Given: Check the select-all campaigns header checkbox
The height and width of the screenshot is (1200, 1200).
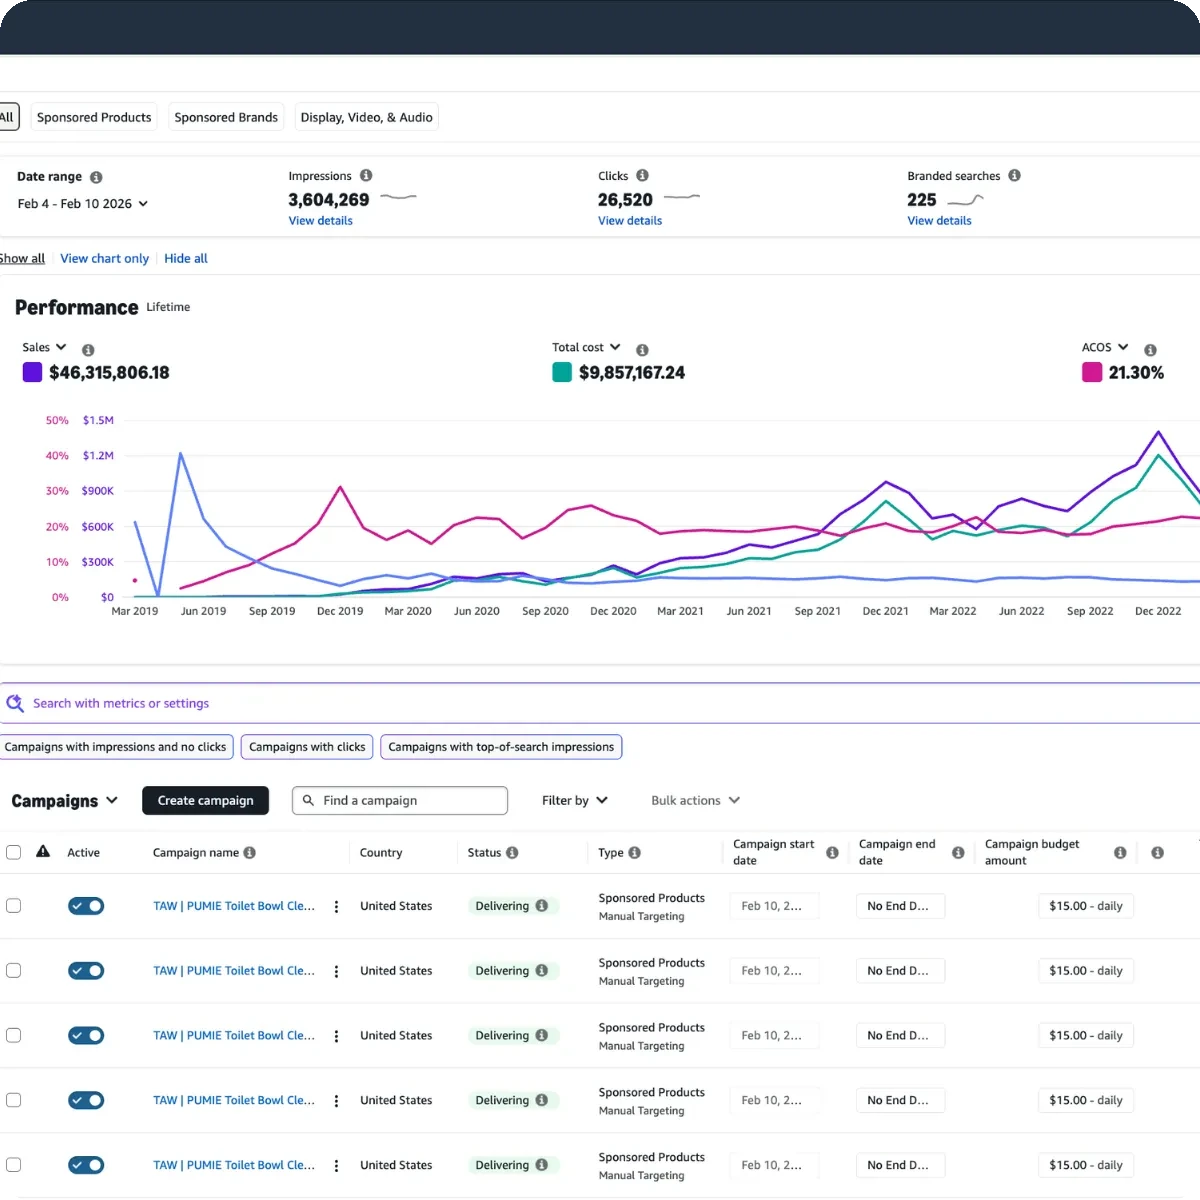Looking at the screenshot, I should 13,853.
